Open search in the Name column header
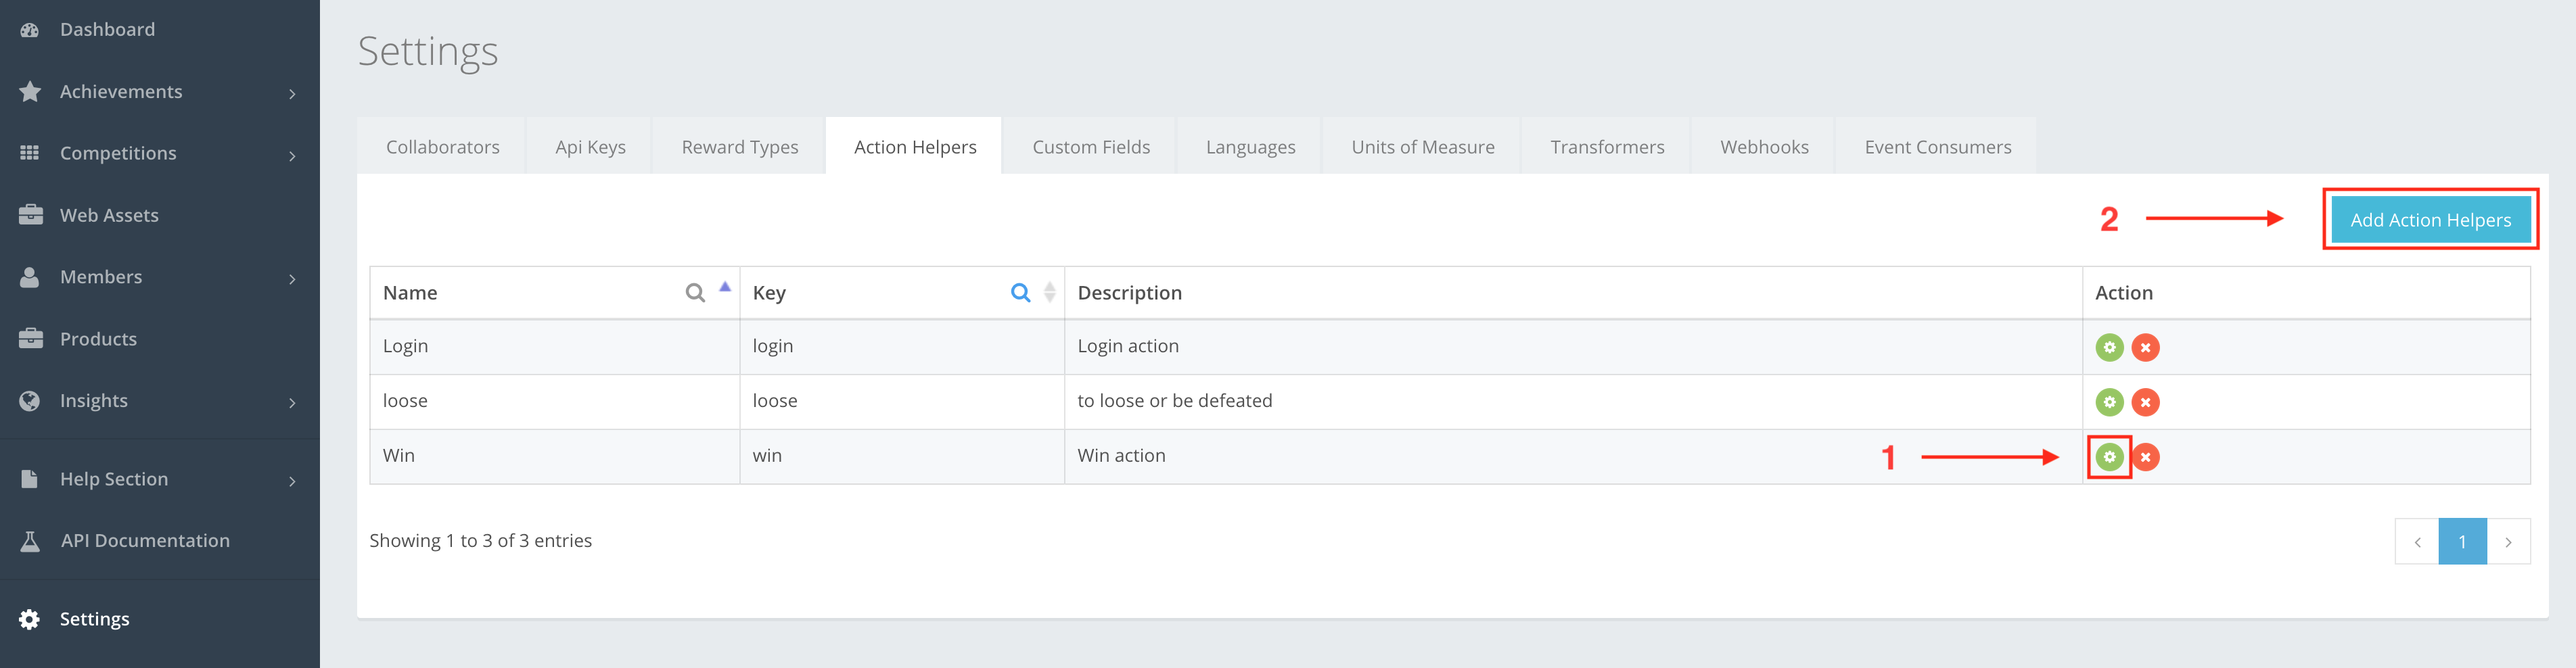This screenshot has height=668, width=2576. 695,293
